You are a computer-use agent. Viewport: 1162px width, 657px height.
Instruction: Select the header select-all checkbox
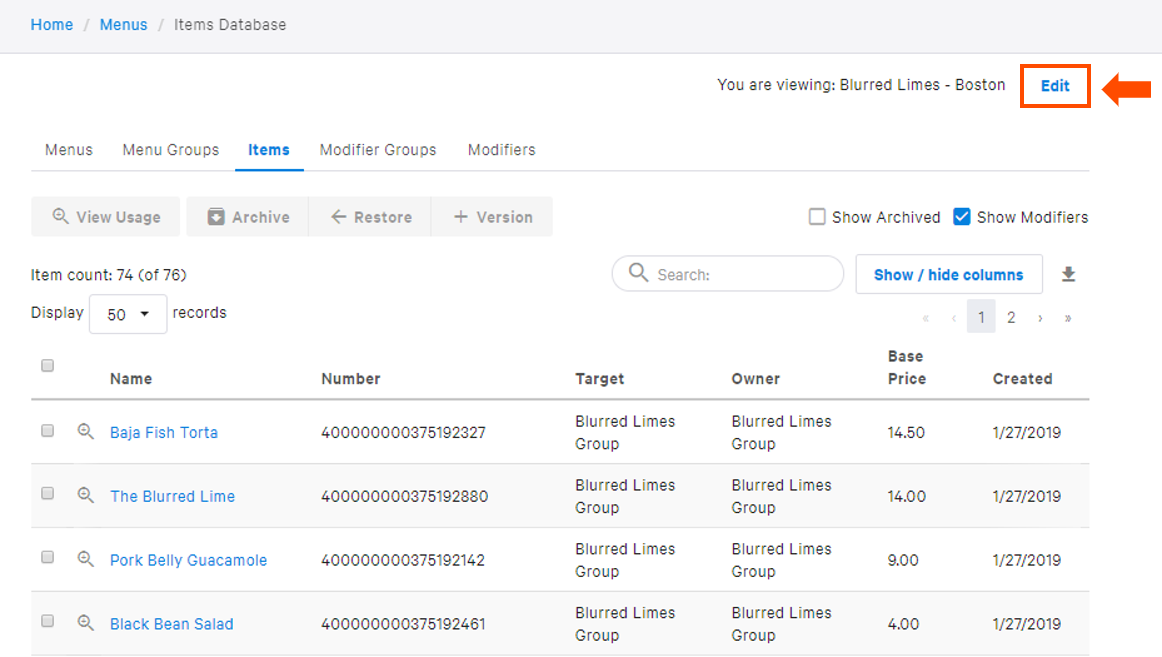point(47,365)
